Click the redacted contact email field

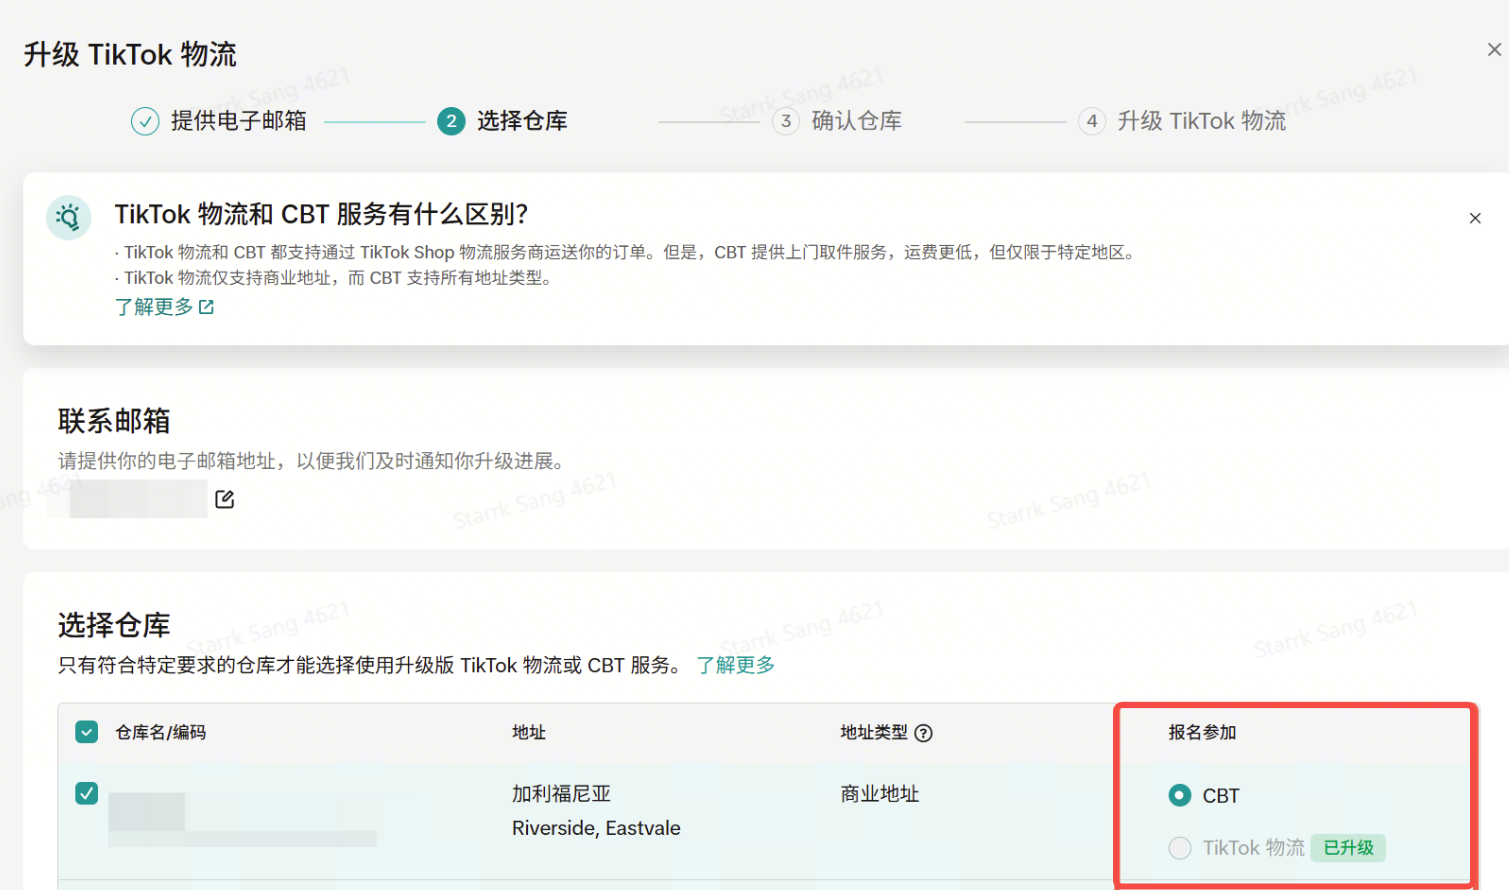[138, 499]
